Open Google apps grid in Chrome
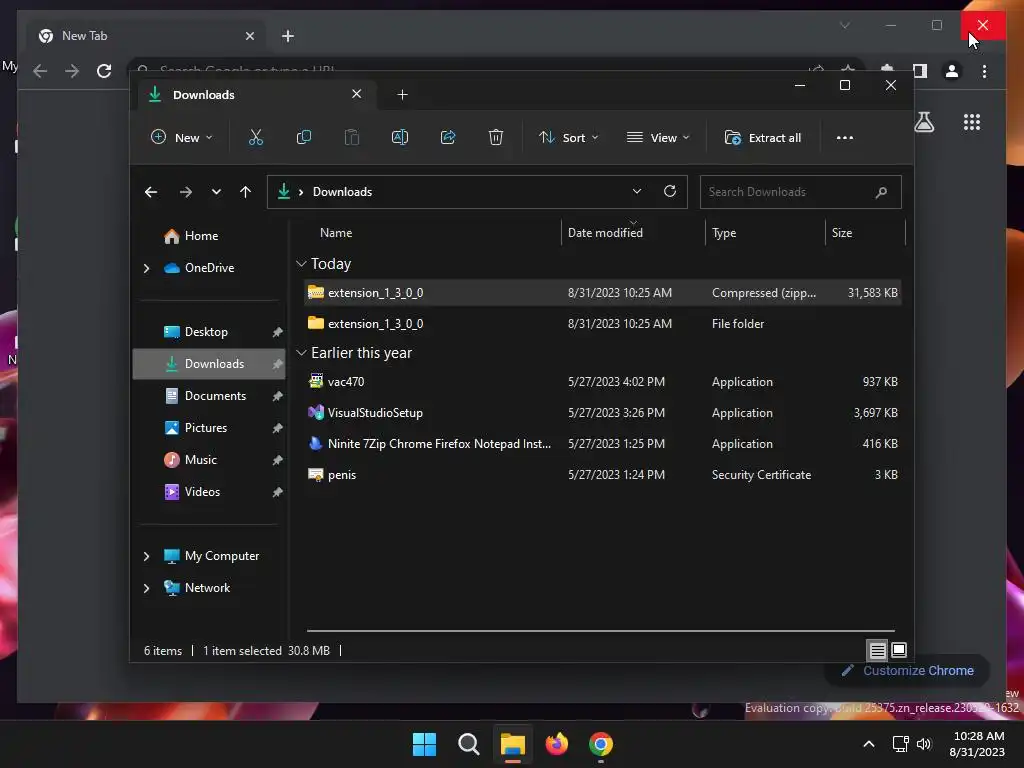 click(x=972, y=122)
